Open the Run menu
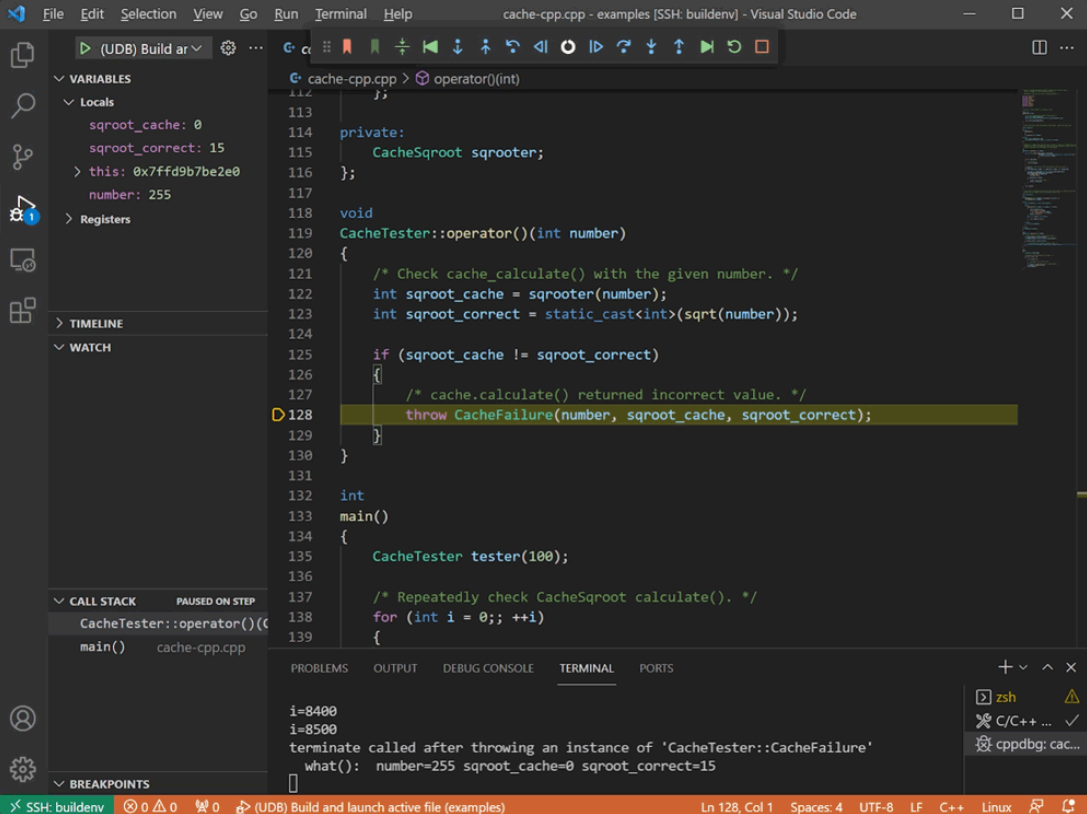Image resolution: width=1087 pixels, height=814 pixels. point(286,14)
